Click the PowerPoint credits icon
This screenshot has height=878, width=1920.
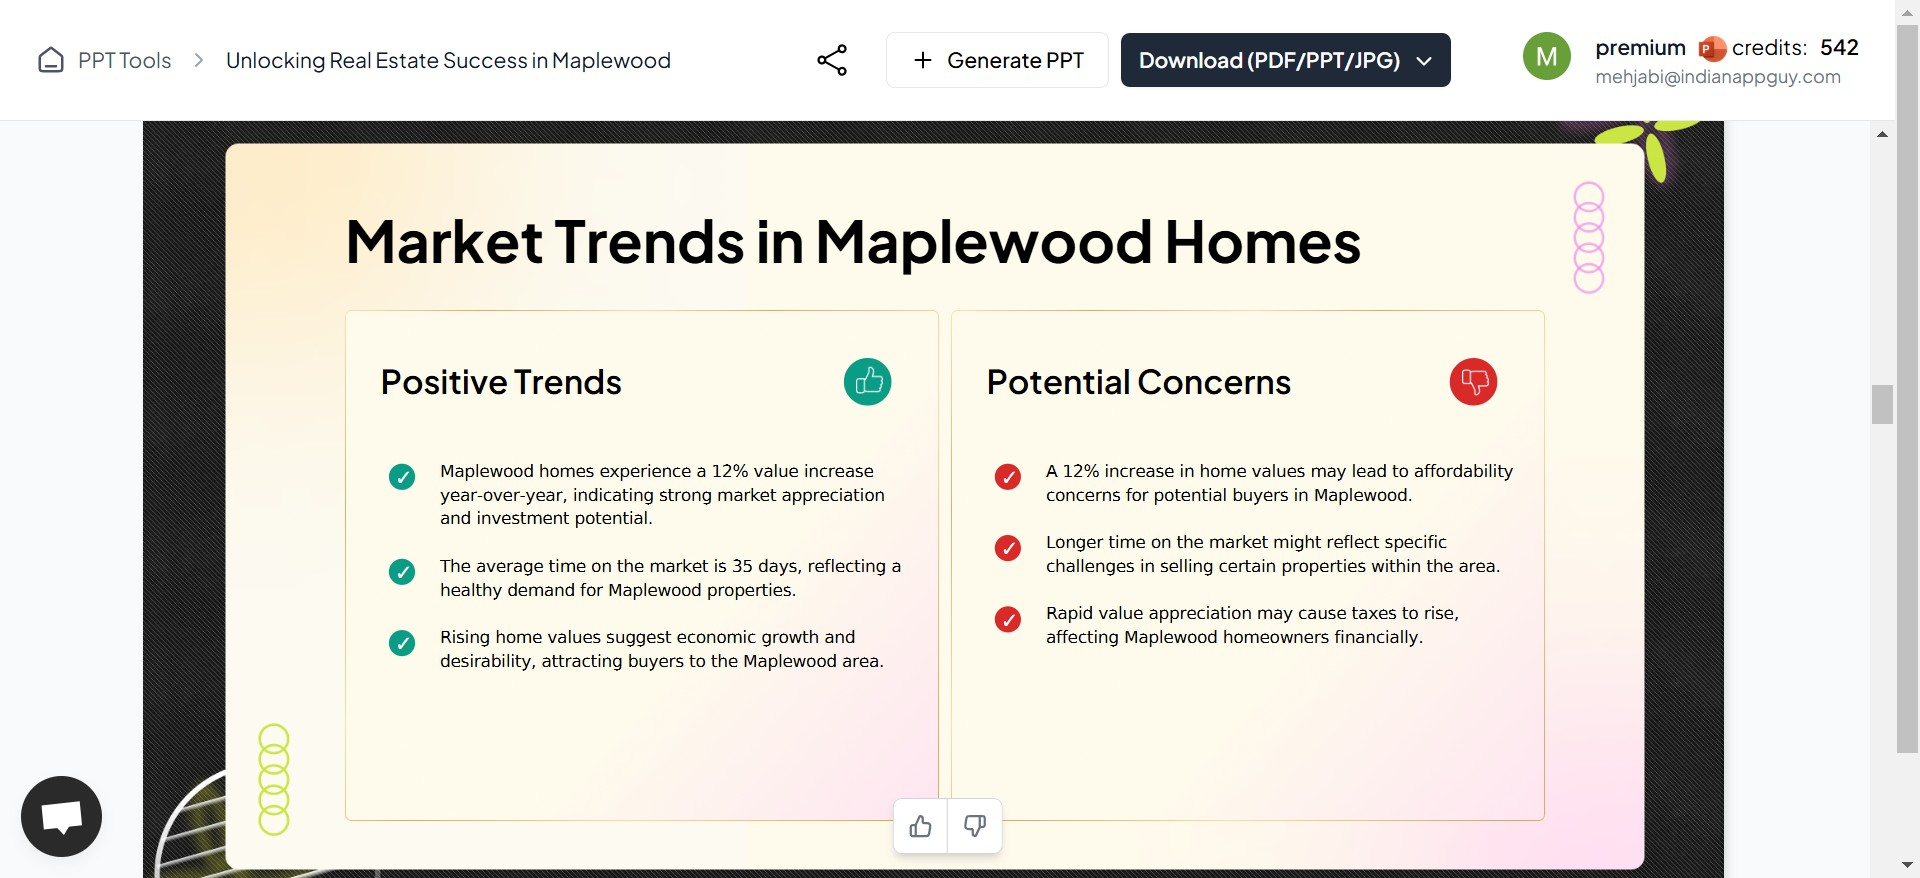(1712, 48)
